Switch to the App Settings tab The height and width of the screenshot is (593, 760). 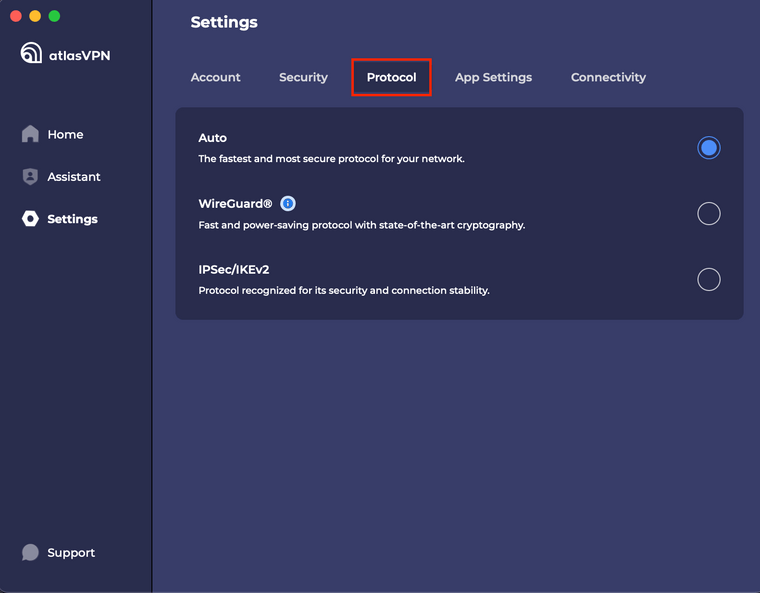(x=493, y=77)
